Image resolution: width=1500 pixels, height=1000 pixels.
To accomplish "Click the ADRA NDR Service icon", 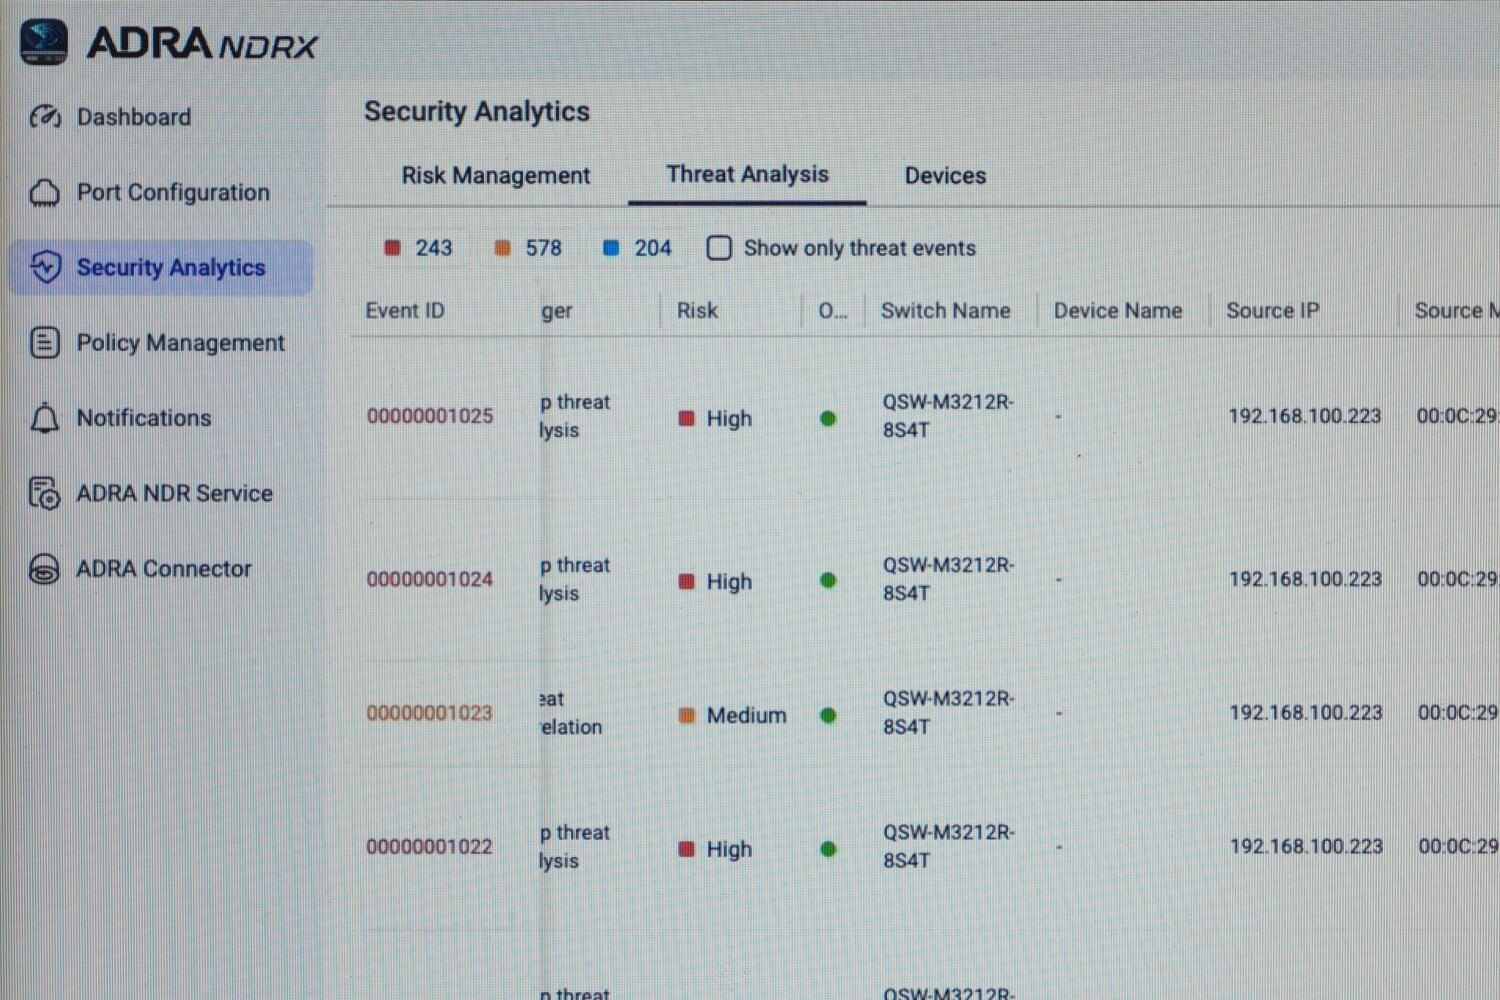I will click(45, 493).
